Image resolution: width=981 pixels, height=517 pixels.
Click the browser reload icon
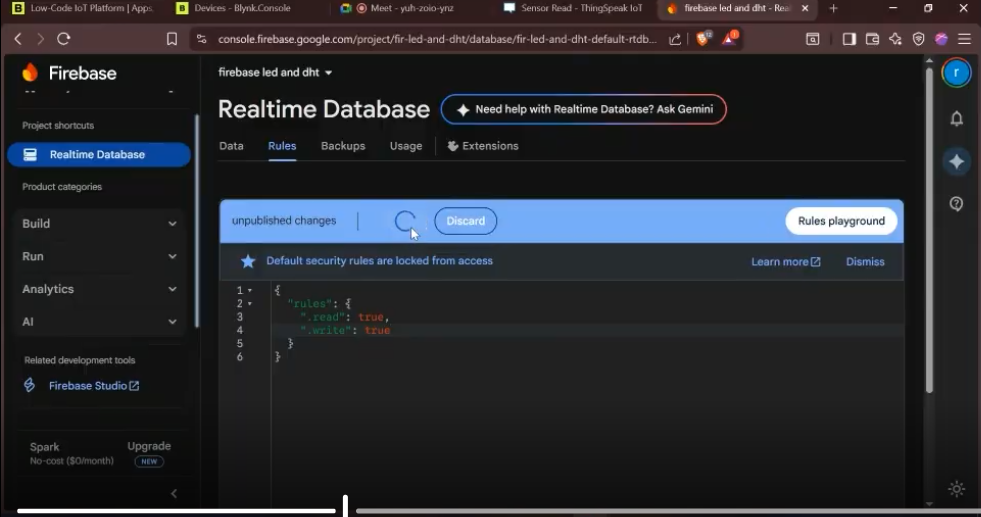64,39
